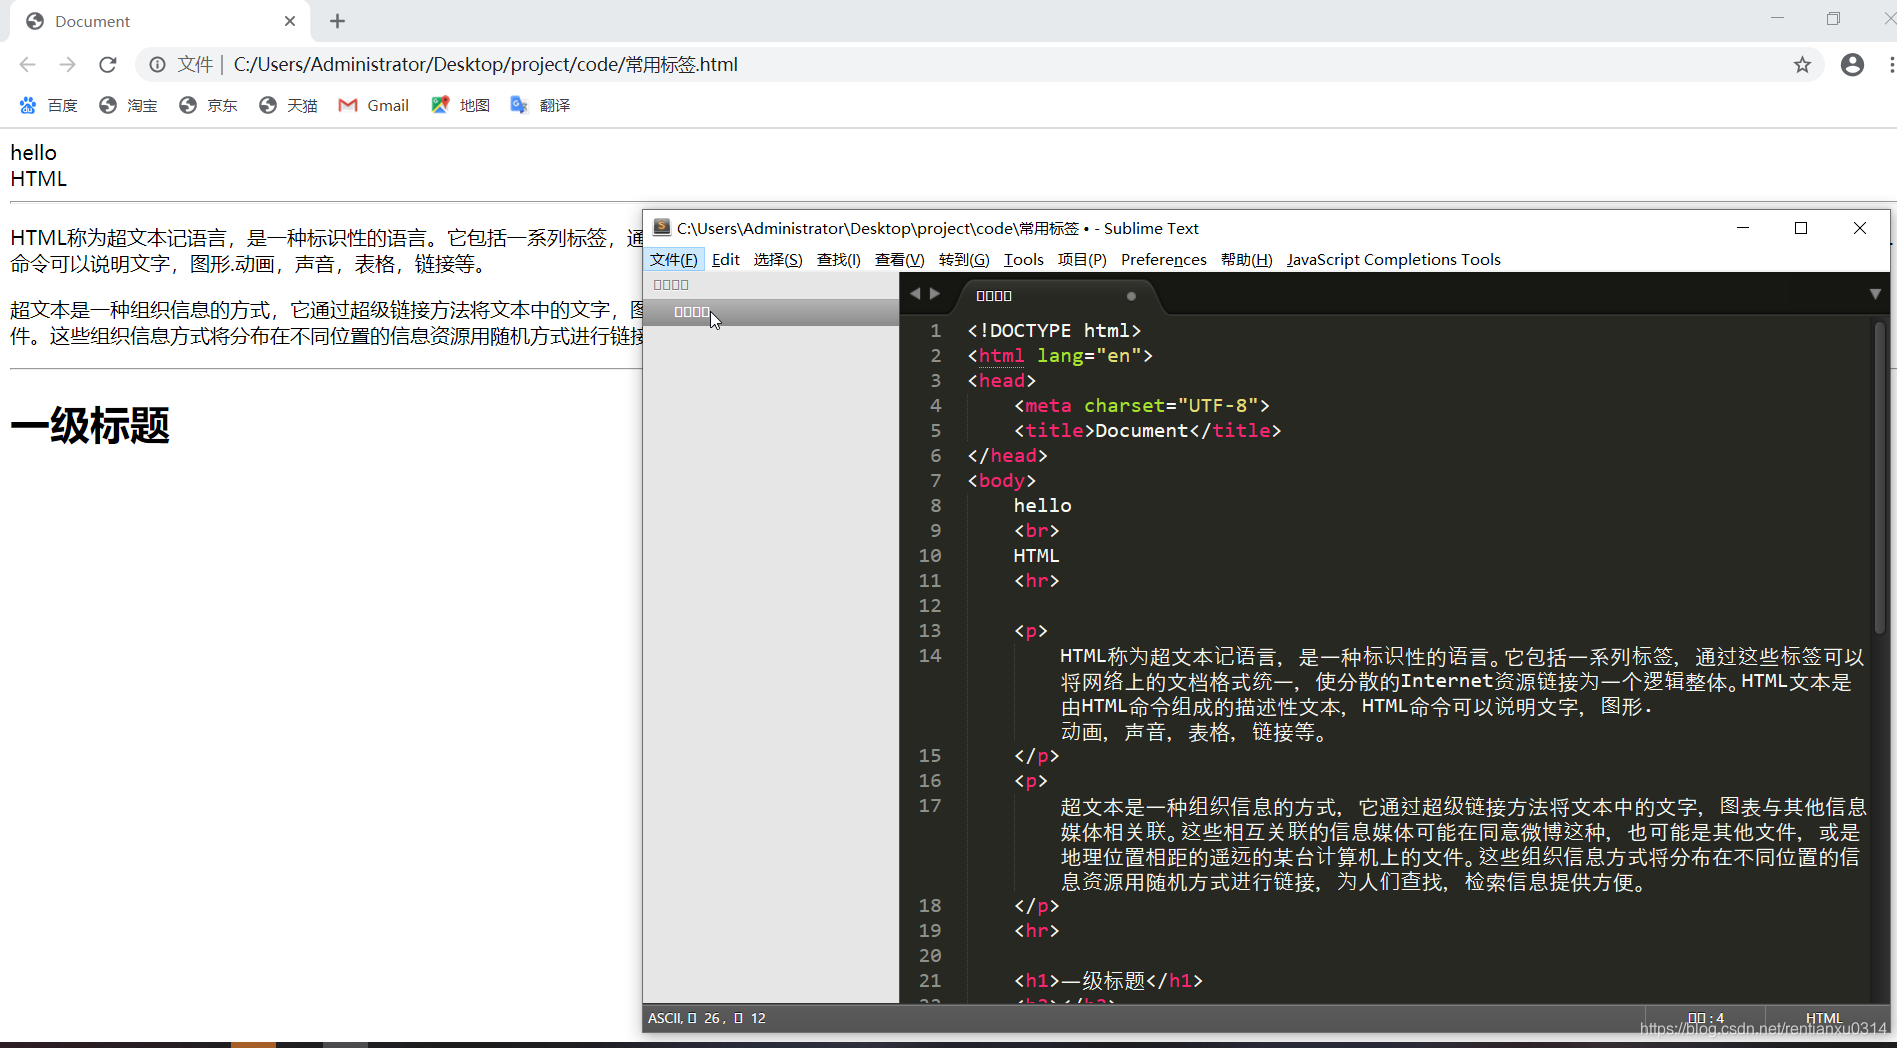
Task: Click the Chrome back arrow
Action: coord(27,64)
